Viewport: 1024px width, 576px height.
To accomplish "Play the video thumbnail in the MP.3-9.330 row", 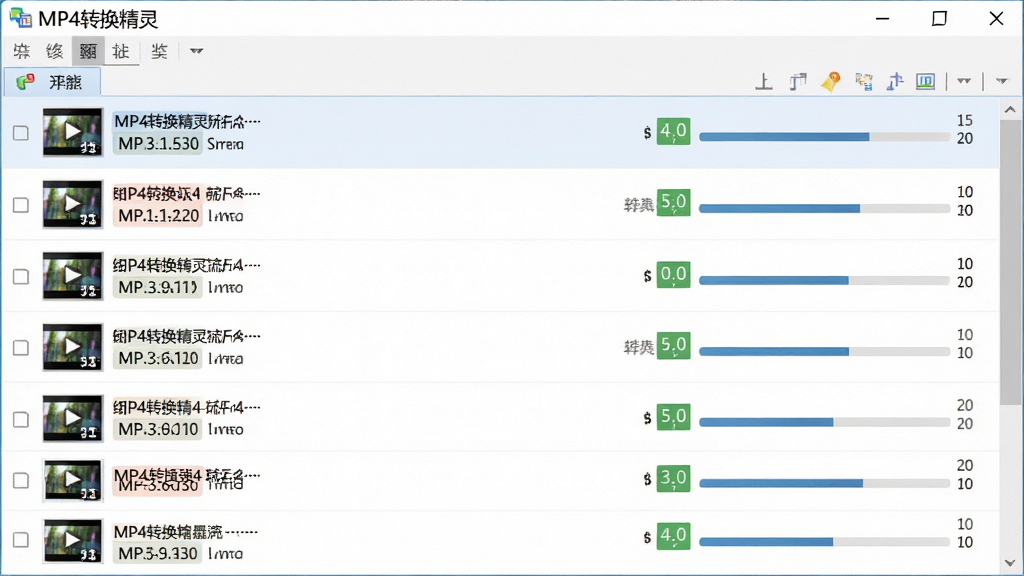I will (x=72, y=540).
